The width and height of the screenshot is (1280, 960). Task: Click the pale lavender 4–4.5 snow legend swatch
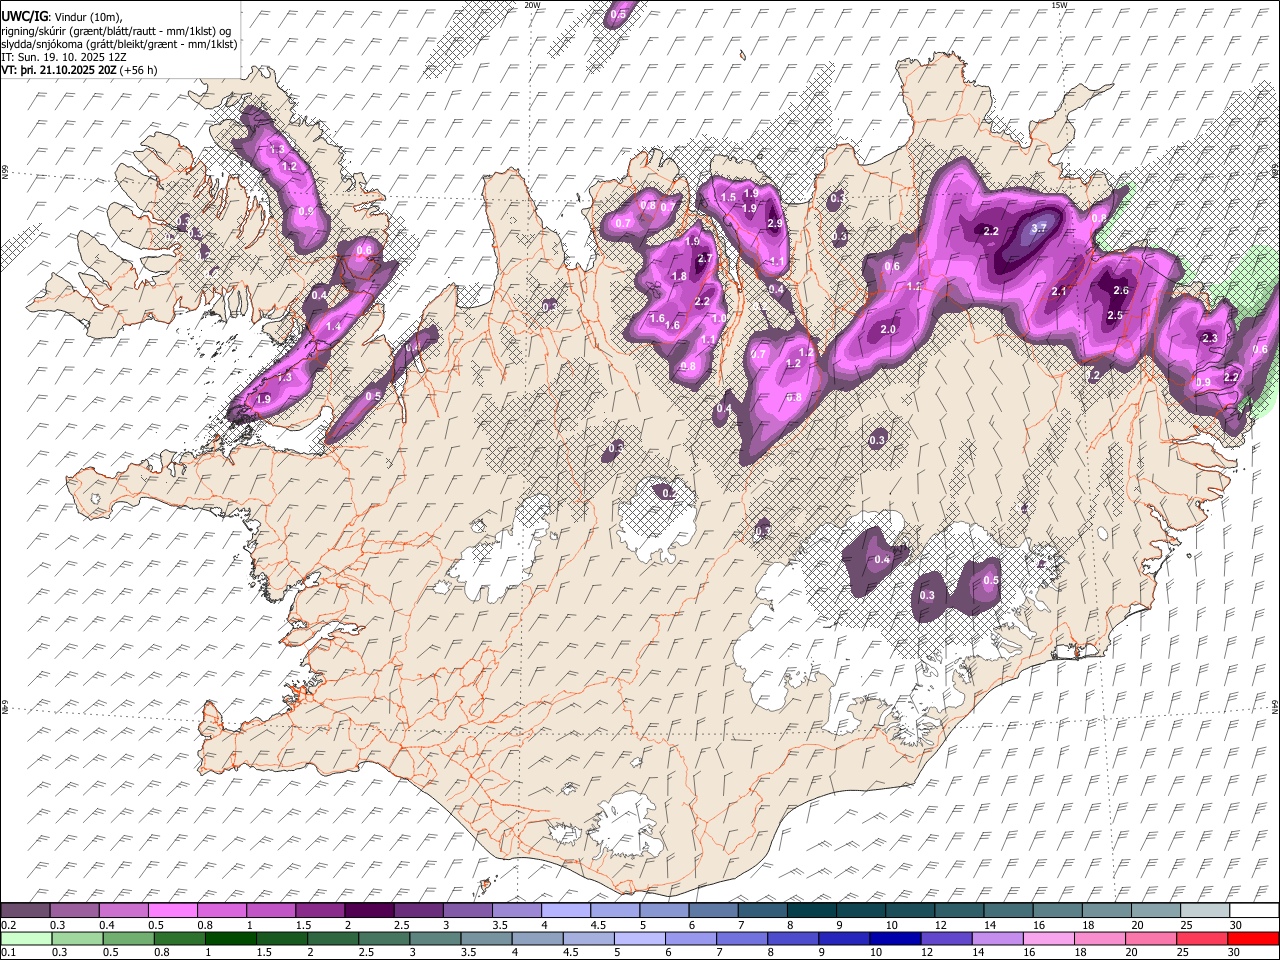(566, 911)
